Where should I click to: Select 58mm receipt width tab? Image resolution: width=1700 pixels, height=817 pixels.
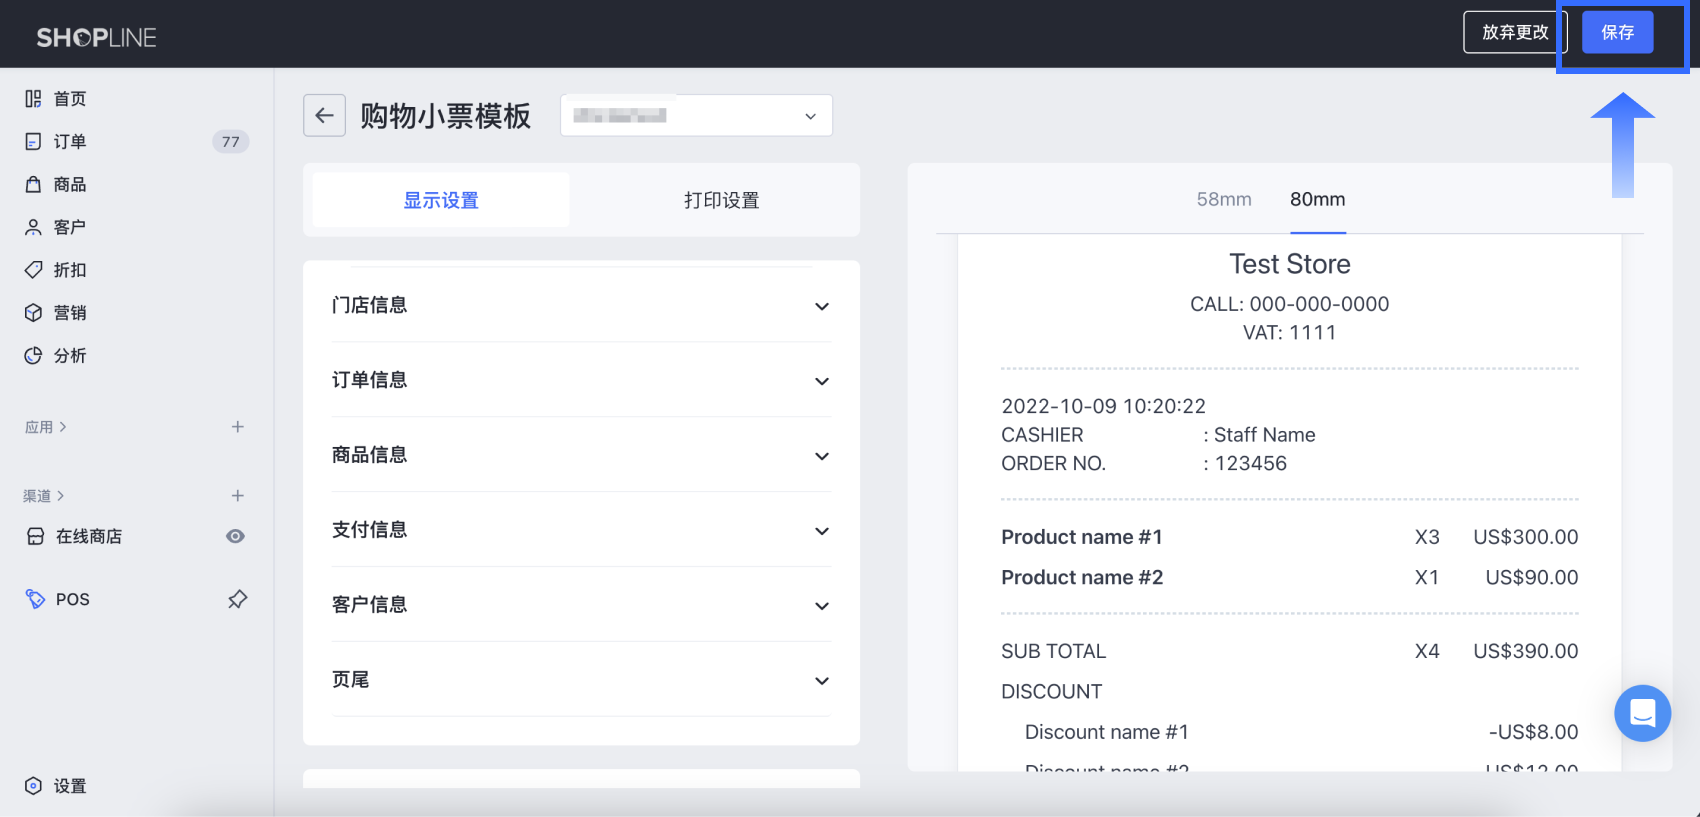[1224, 199]
